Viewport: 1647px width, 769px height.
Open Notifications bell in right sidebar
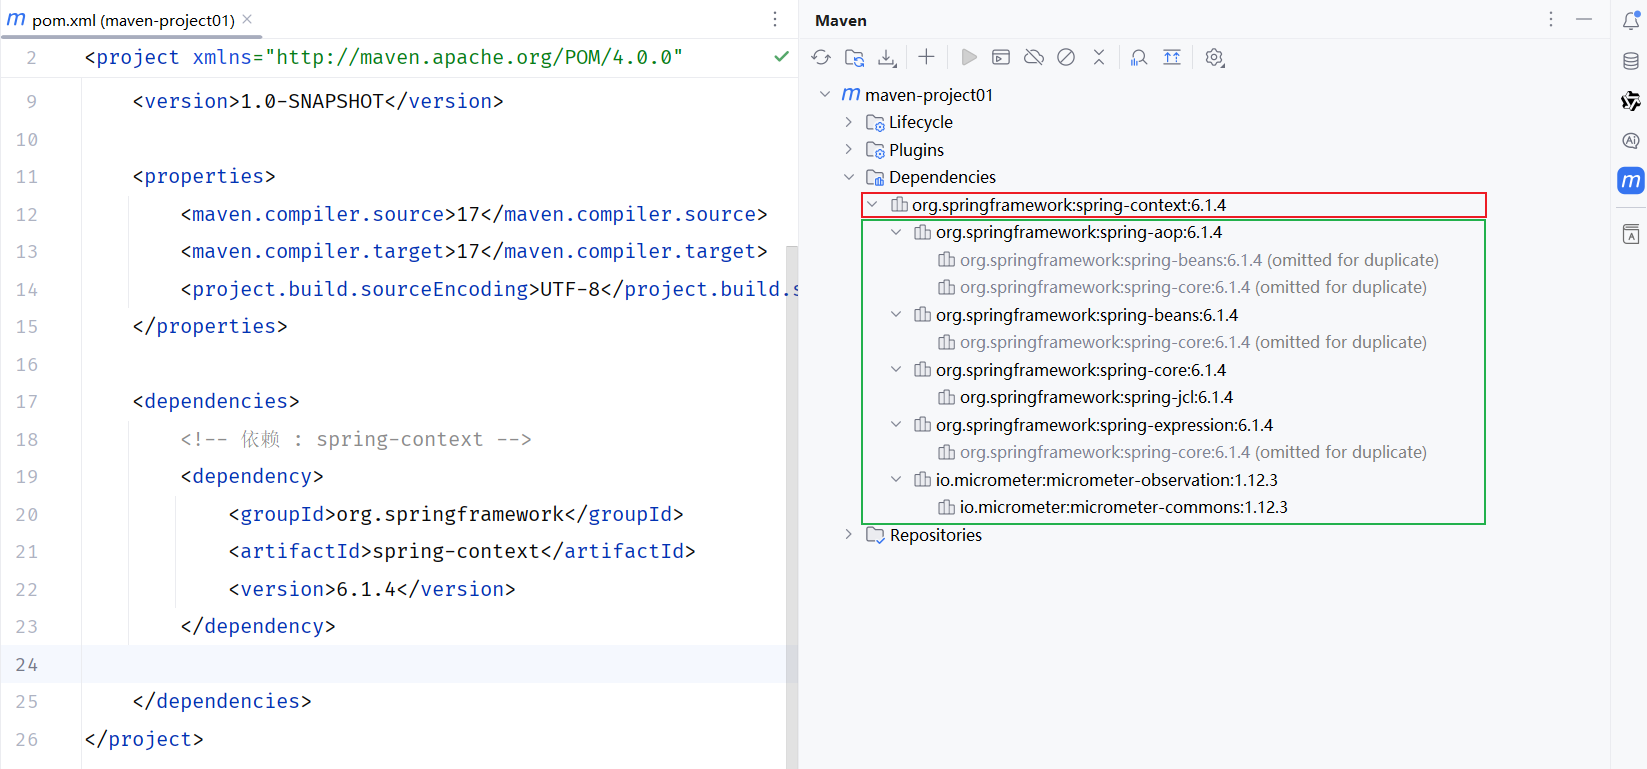[1631, 21]
